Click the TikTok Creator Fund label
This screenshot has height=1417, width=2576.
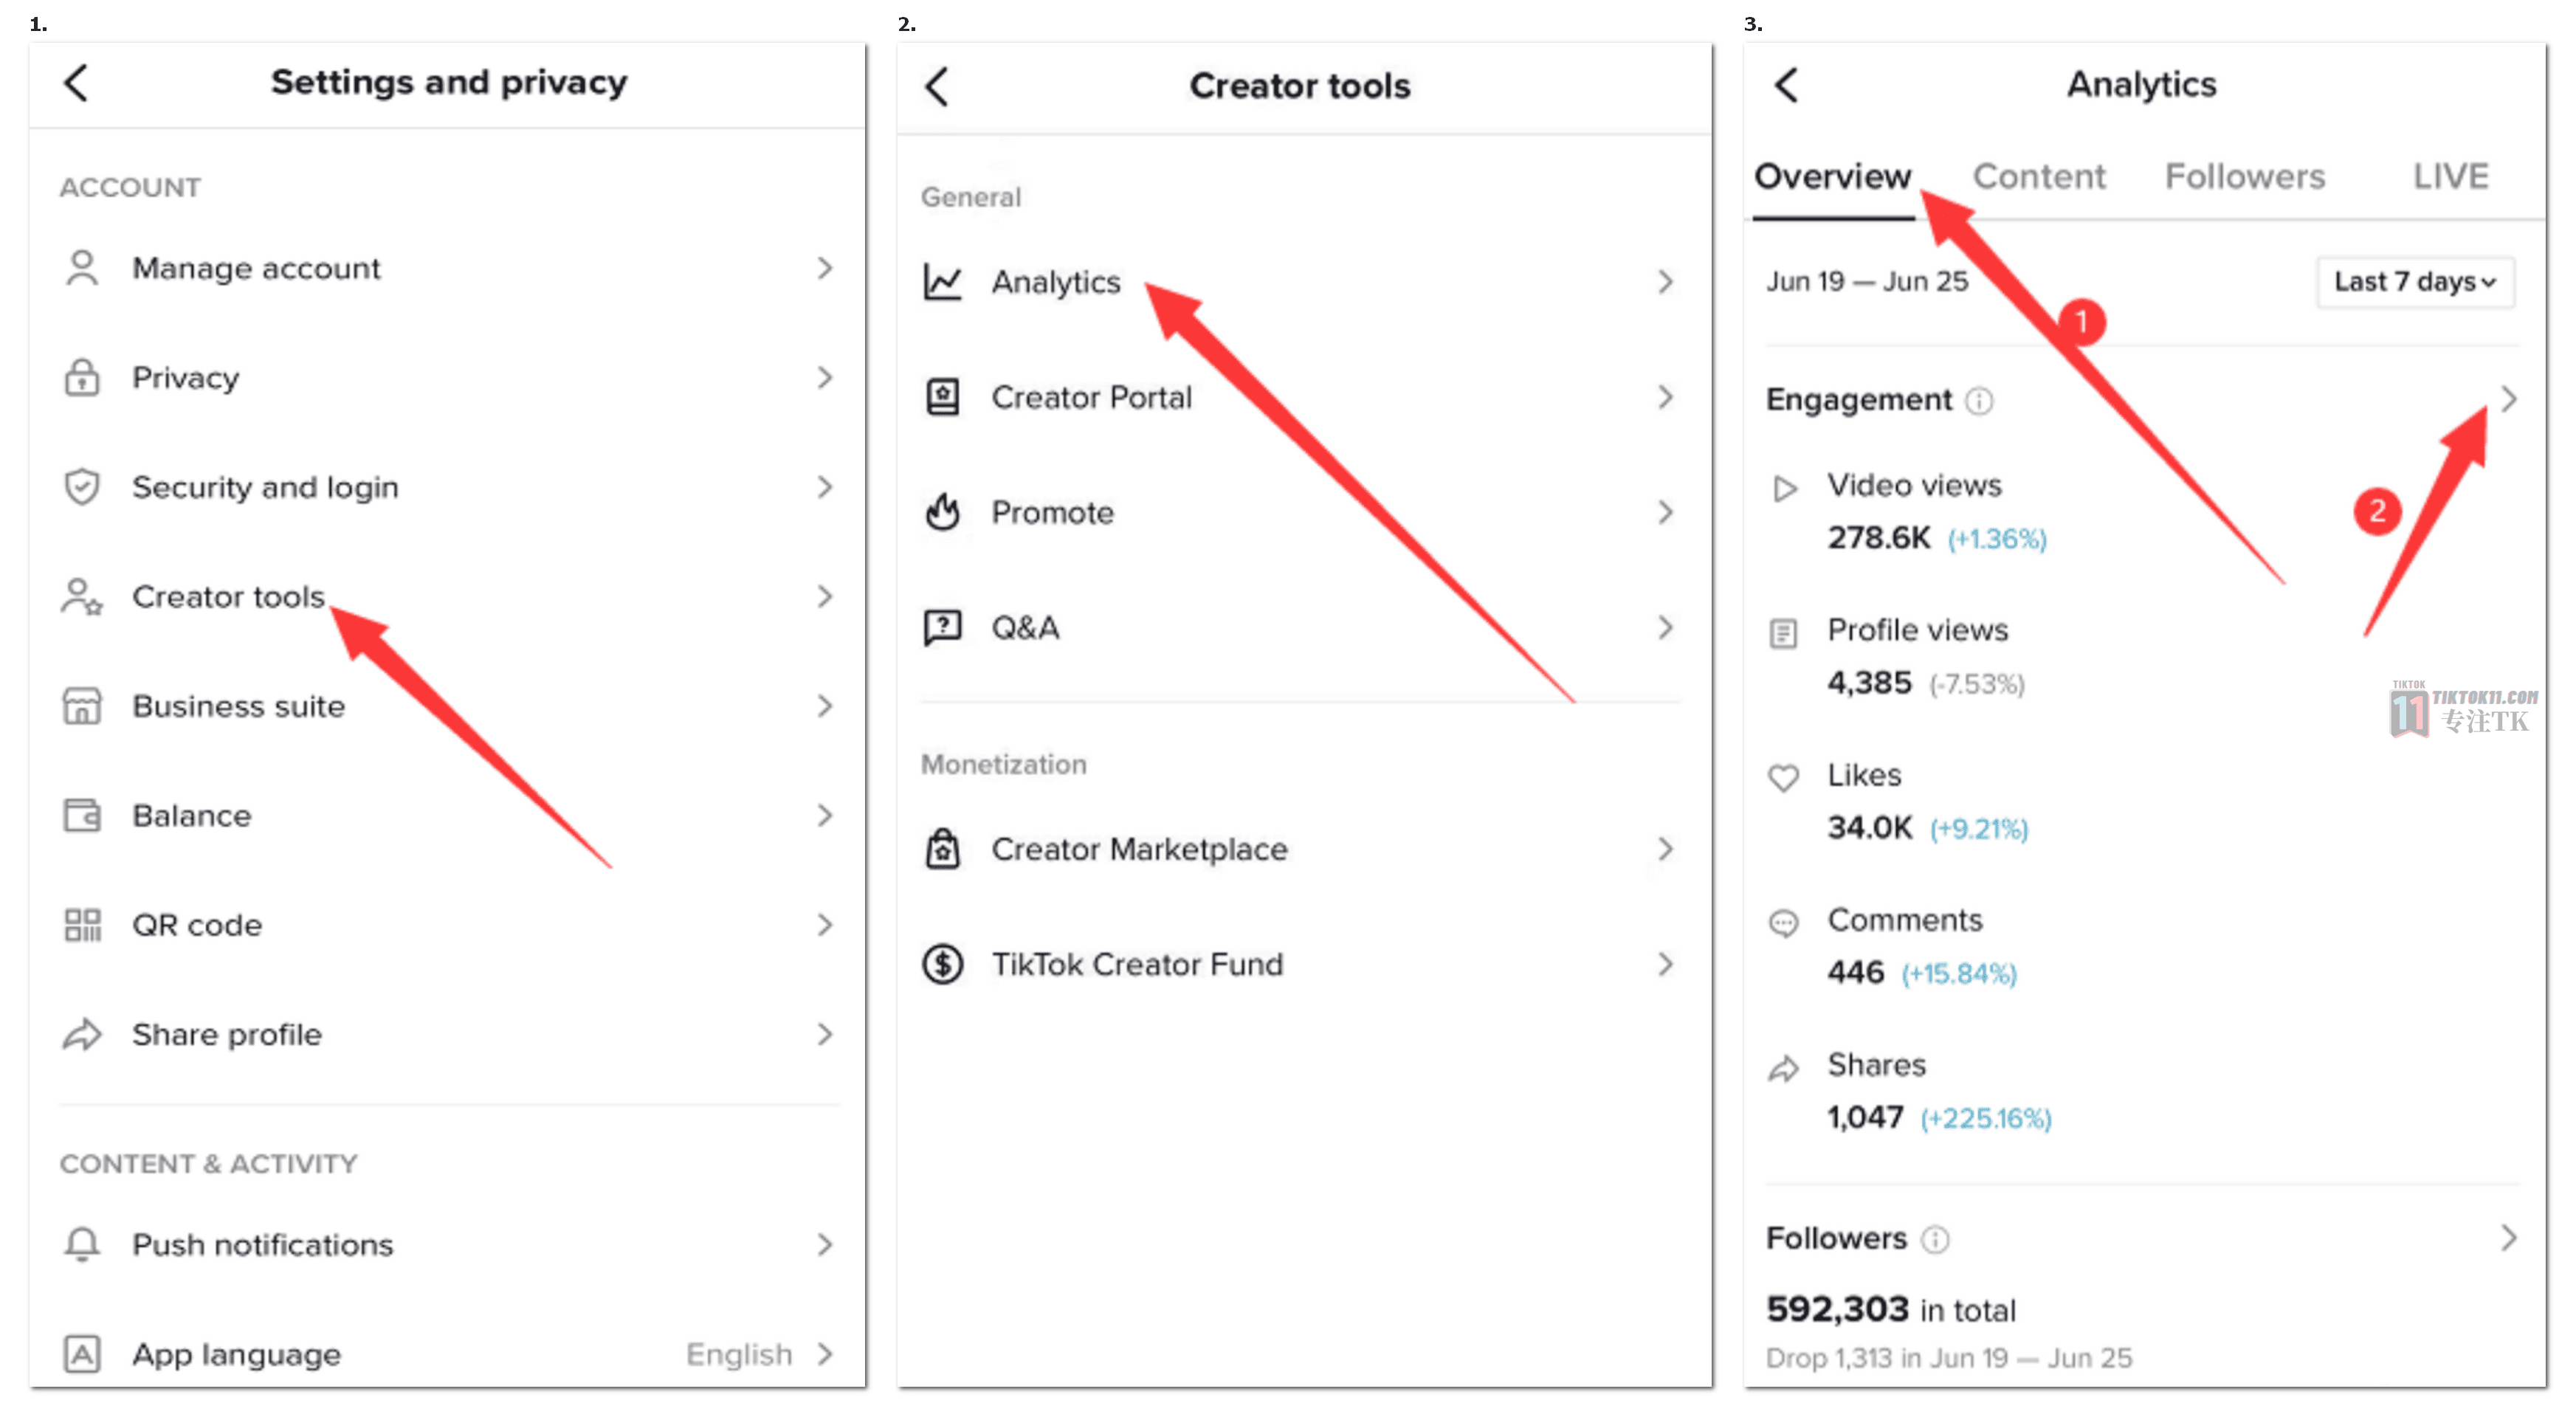1137,965
